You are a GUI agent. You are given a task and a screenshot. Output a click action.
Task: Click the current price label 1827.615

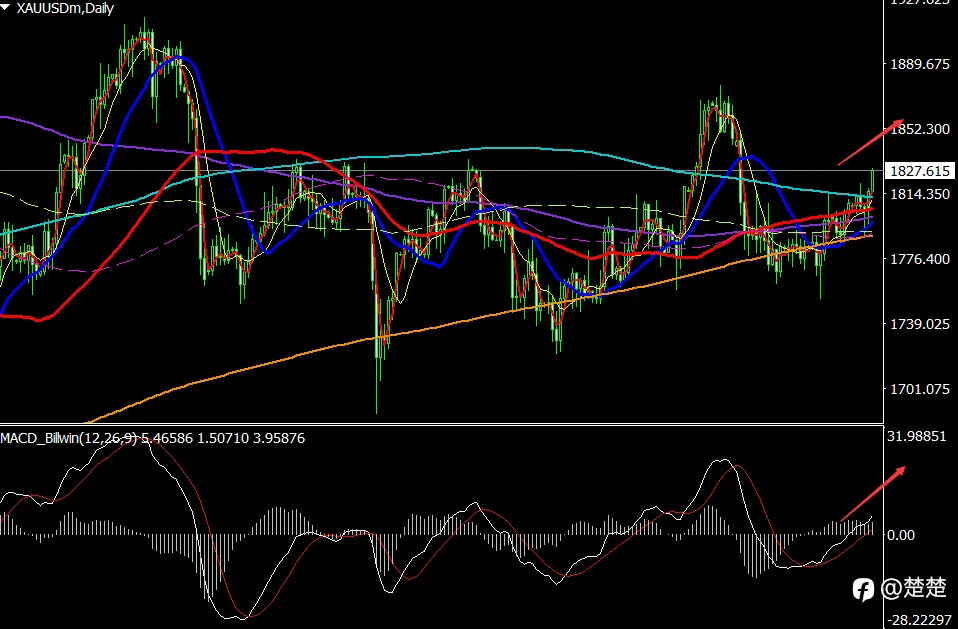tap(920, 171)
